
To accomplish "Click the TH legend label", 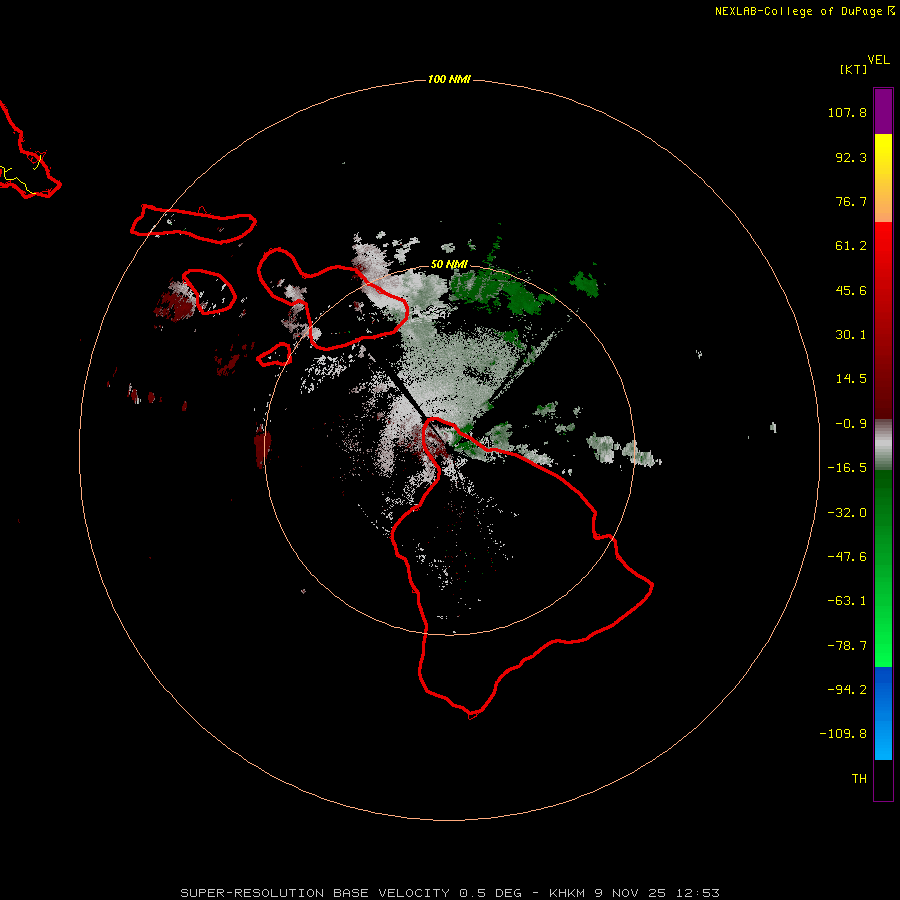I will pos(859,779).
